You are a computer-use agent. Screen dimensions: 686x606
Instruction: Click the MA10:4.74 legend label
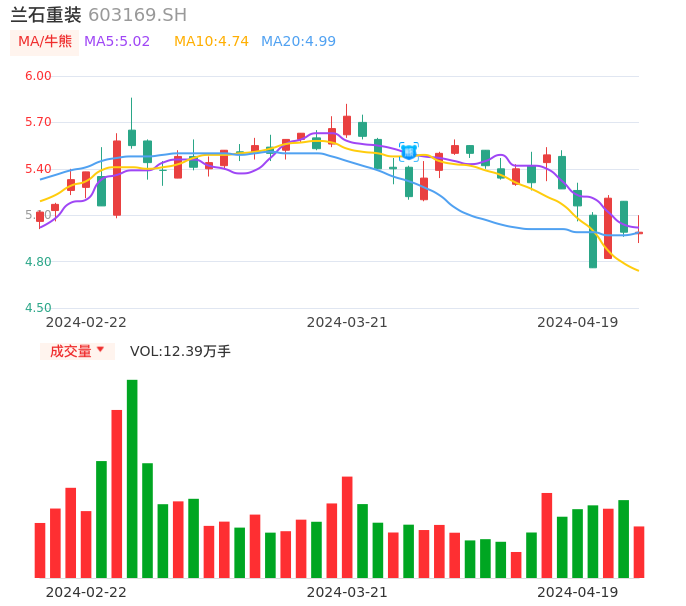211,42
